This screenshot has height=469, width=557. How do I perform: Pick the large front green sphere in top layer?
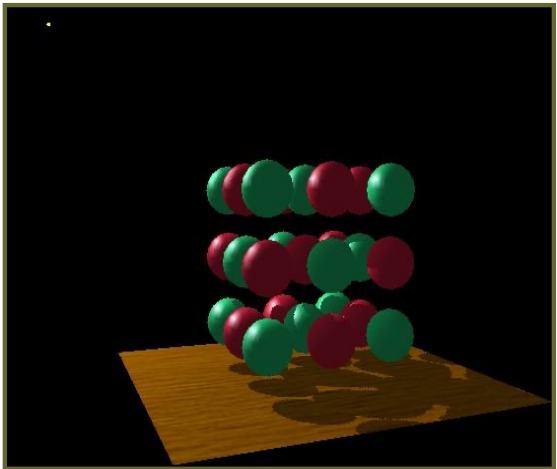[x=267, y=188]
